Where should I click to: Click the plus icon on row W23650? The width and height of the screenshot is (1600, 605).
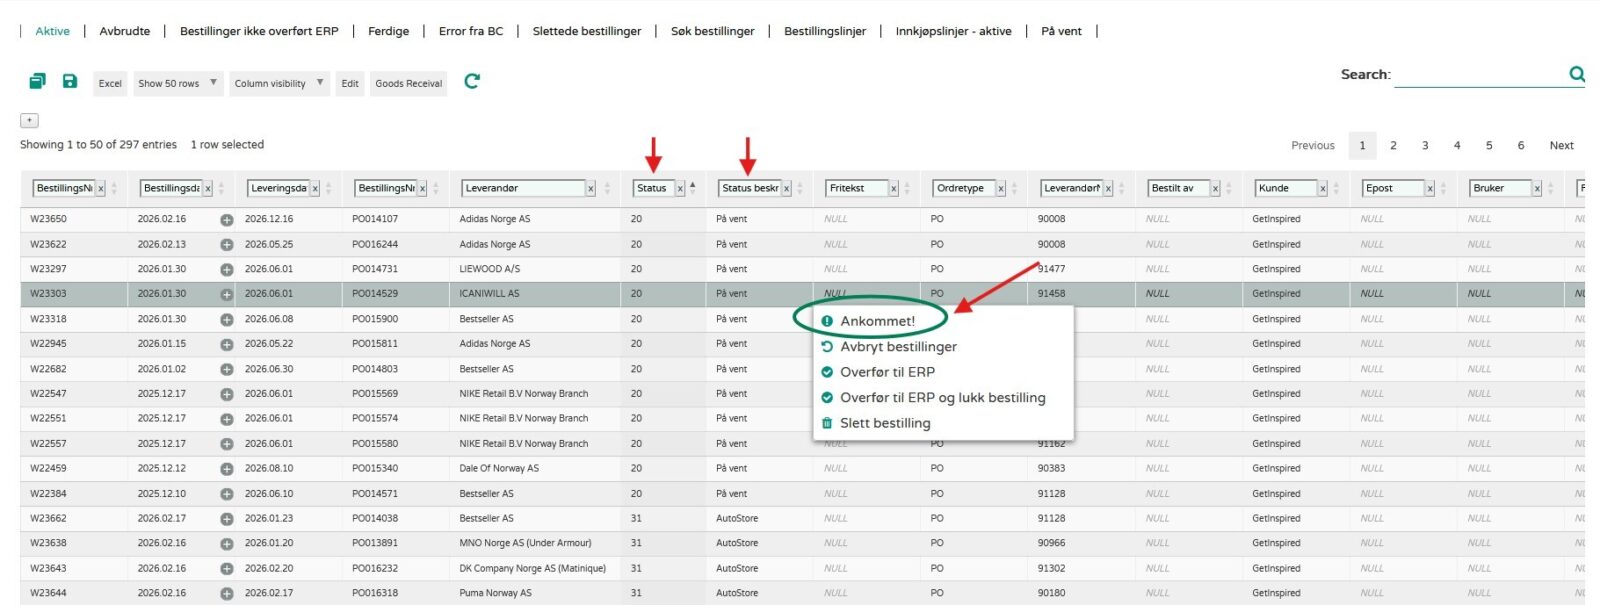coord(227,220)
